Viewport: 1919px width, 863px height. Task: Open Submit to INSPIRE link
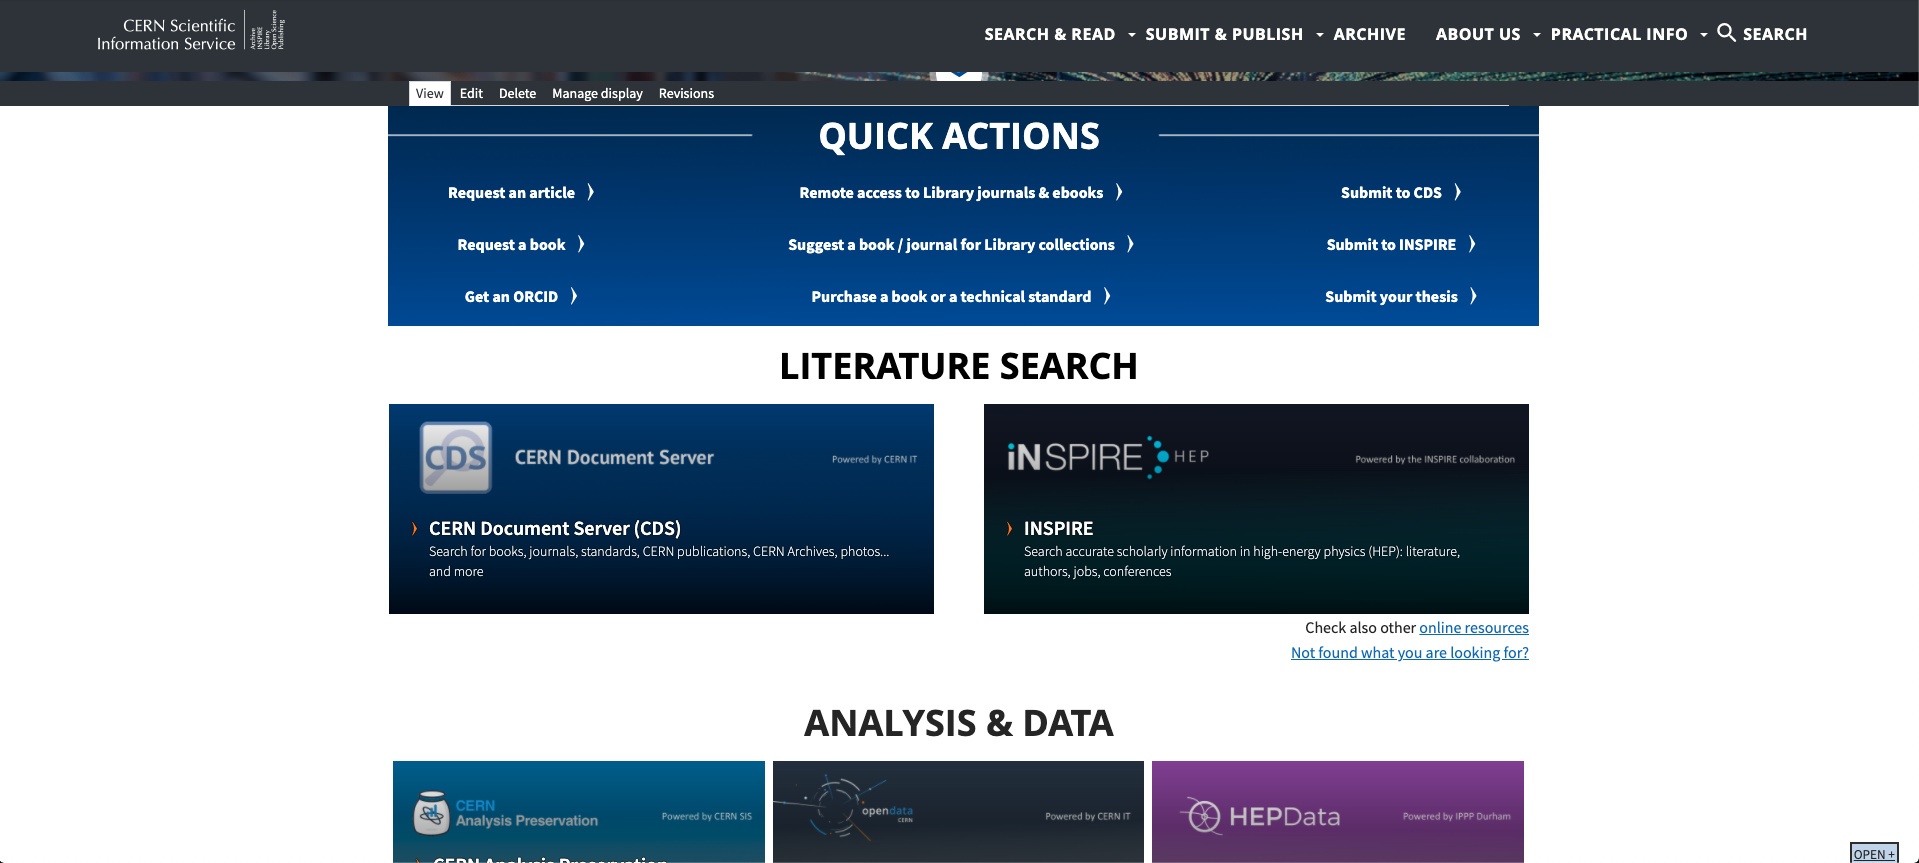pos(1391,244)
